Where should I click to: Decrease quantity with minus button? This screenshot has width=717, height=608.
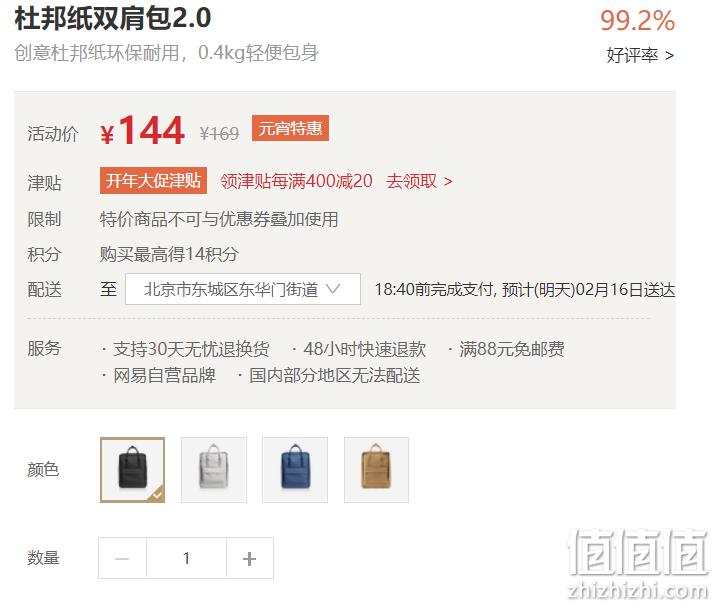tap(122, 558)
